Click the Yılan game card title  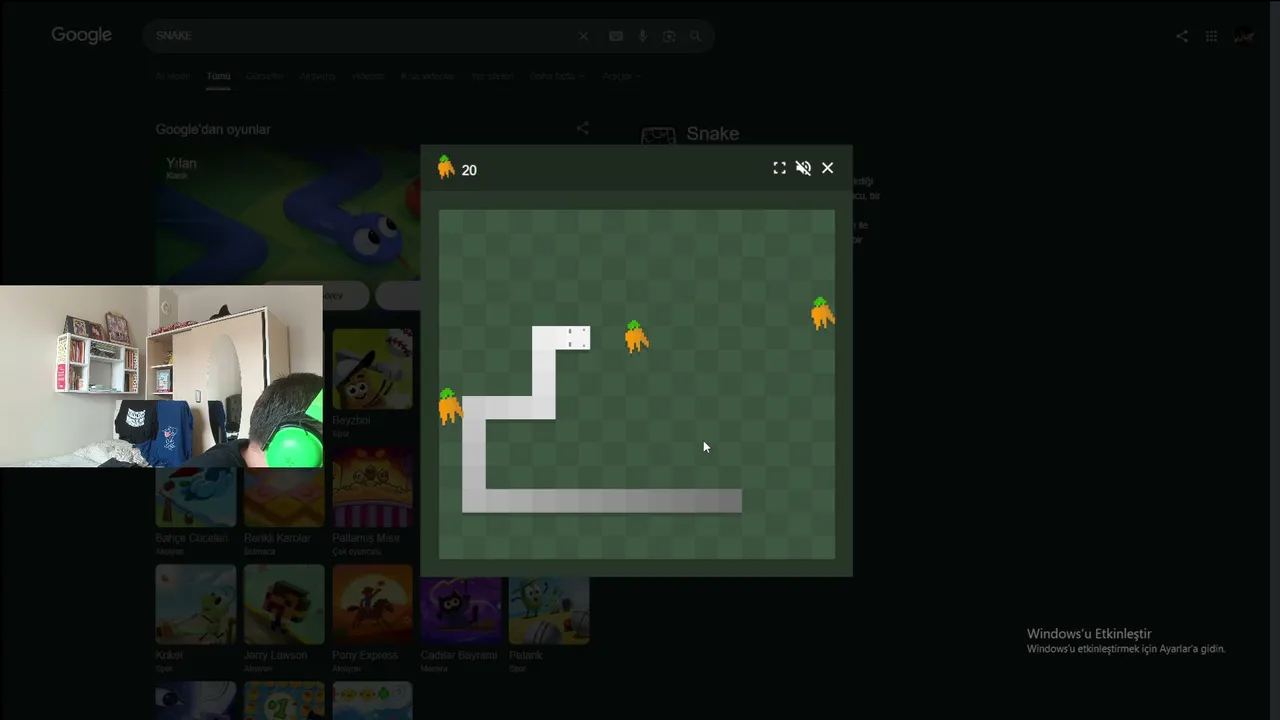click(x=181, y=163)
